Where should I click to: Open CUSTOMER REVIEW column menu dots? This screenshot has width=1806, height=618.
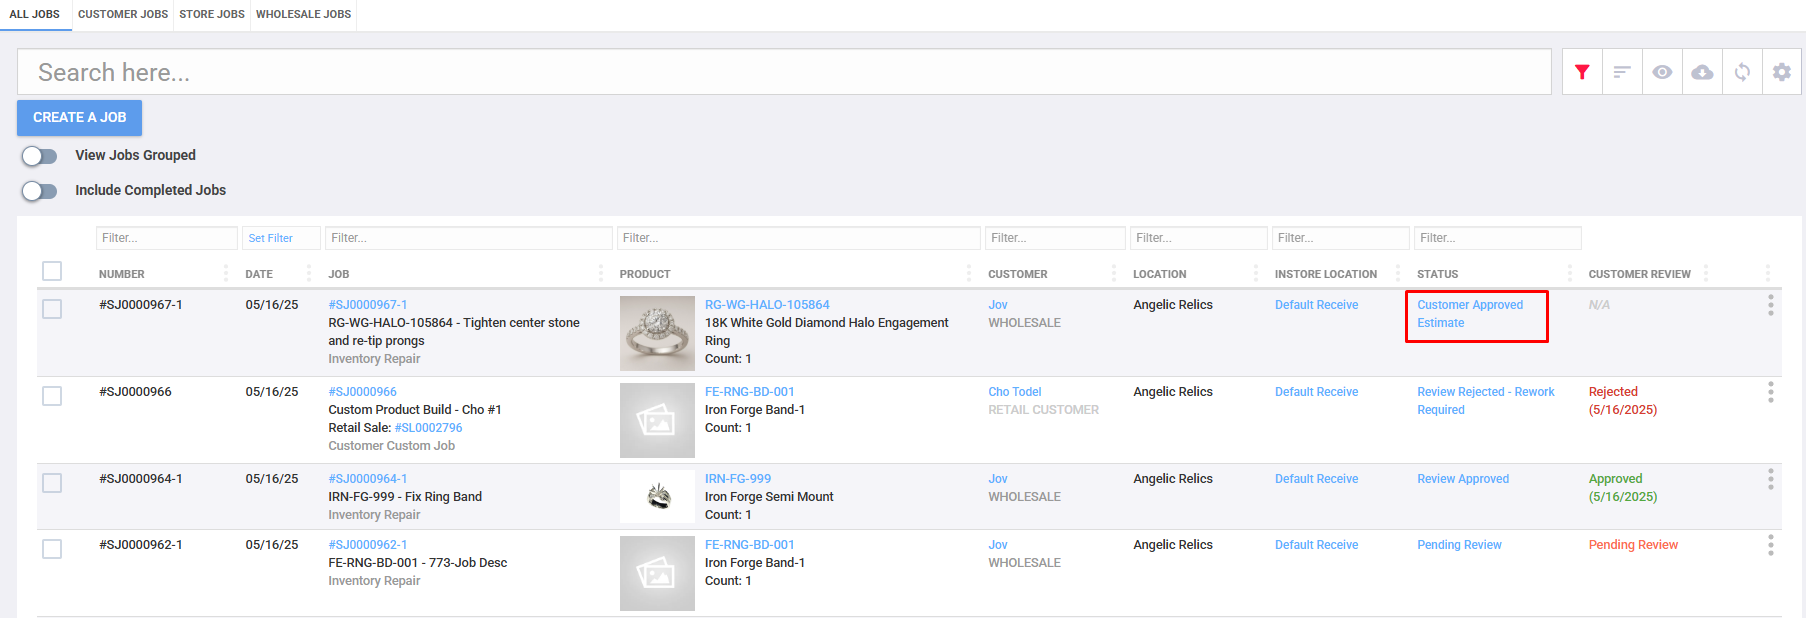point(1706,273)
